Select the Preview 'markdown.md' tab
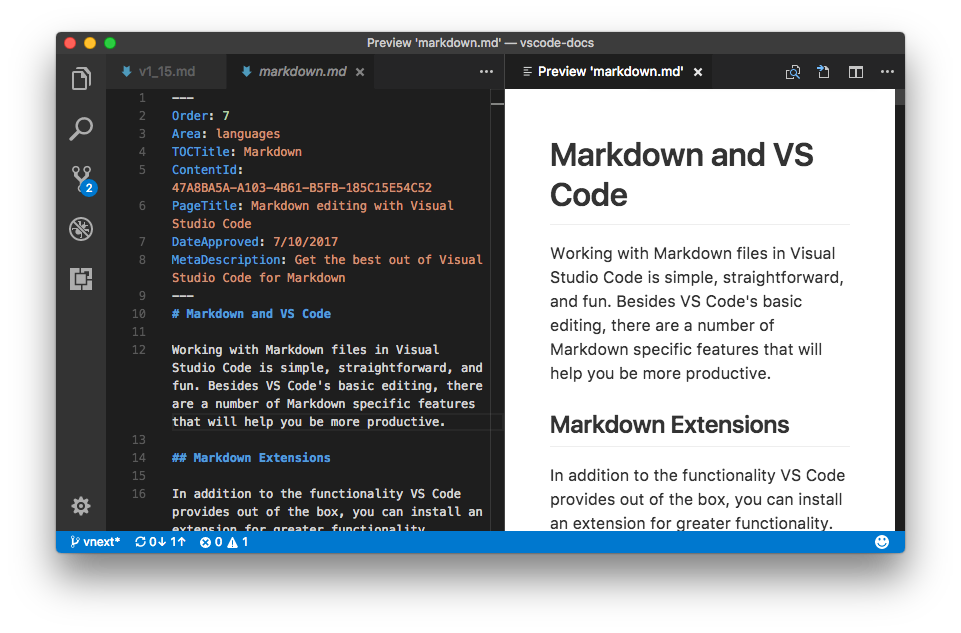The image size is (961, 633). (612, 71)
